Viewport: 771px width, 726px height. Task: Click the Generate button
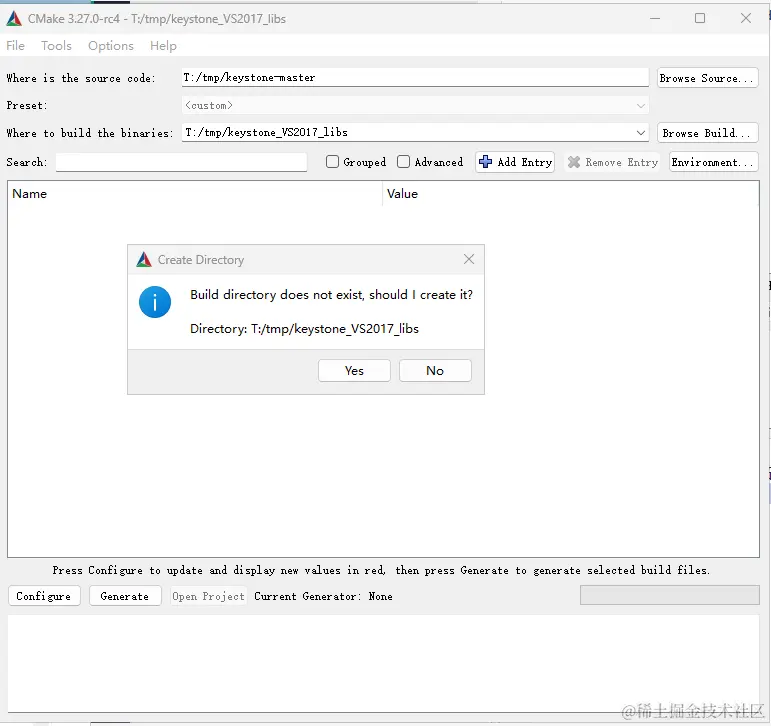(125, 596)
